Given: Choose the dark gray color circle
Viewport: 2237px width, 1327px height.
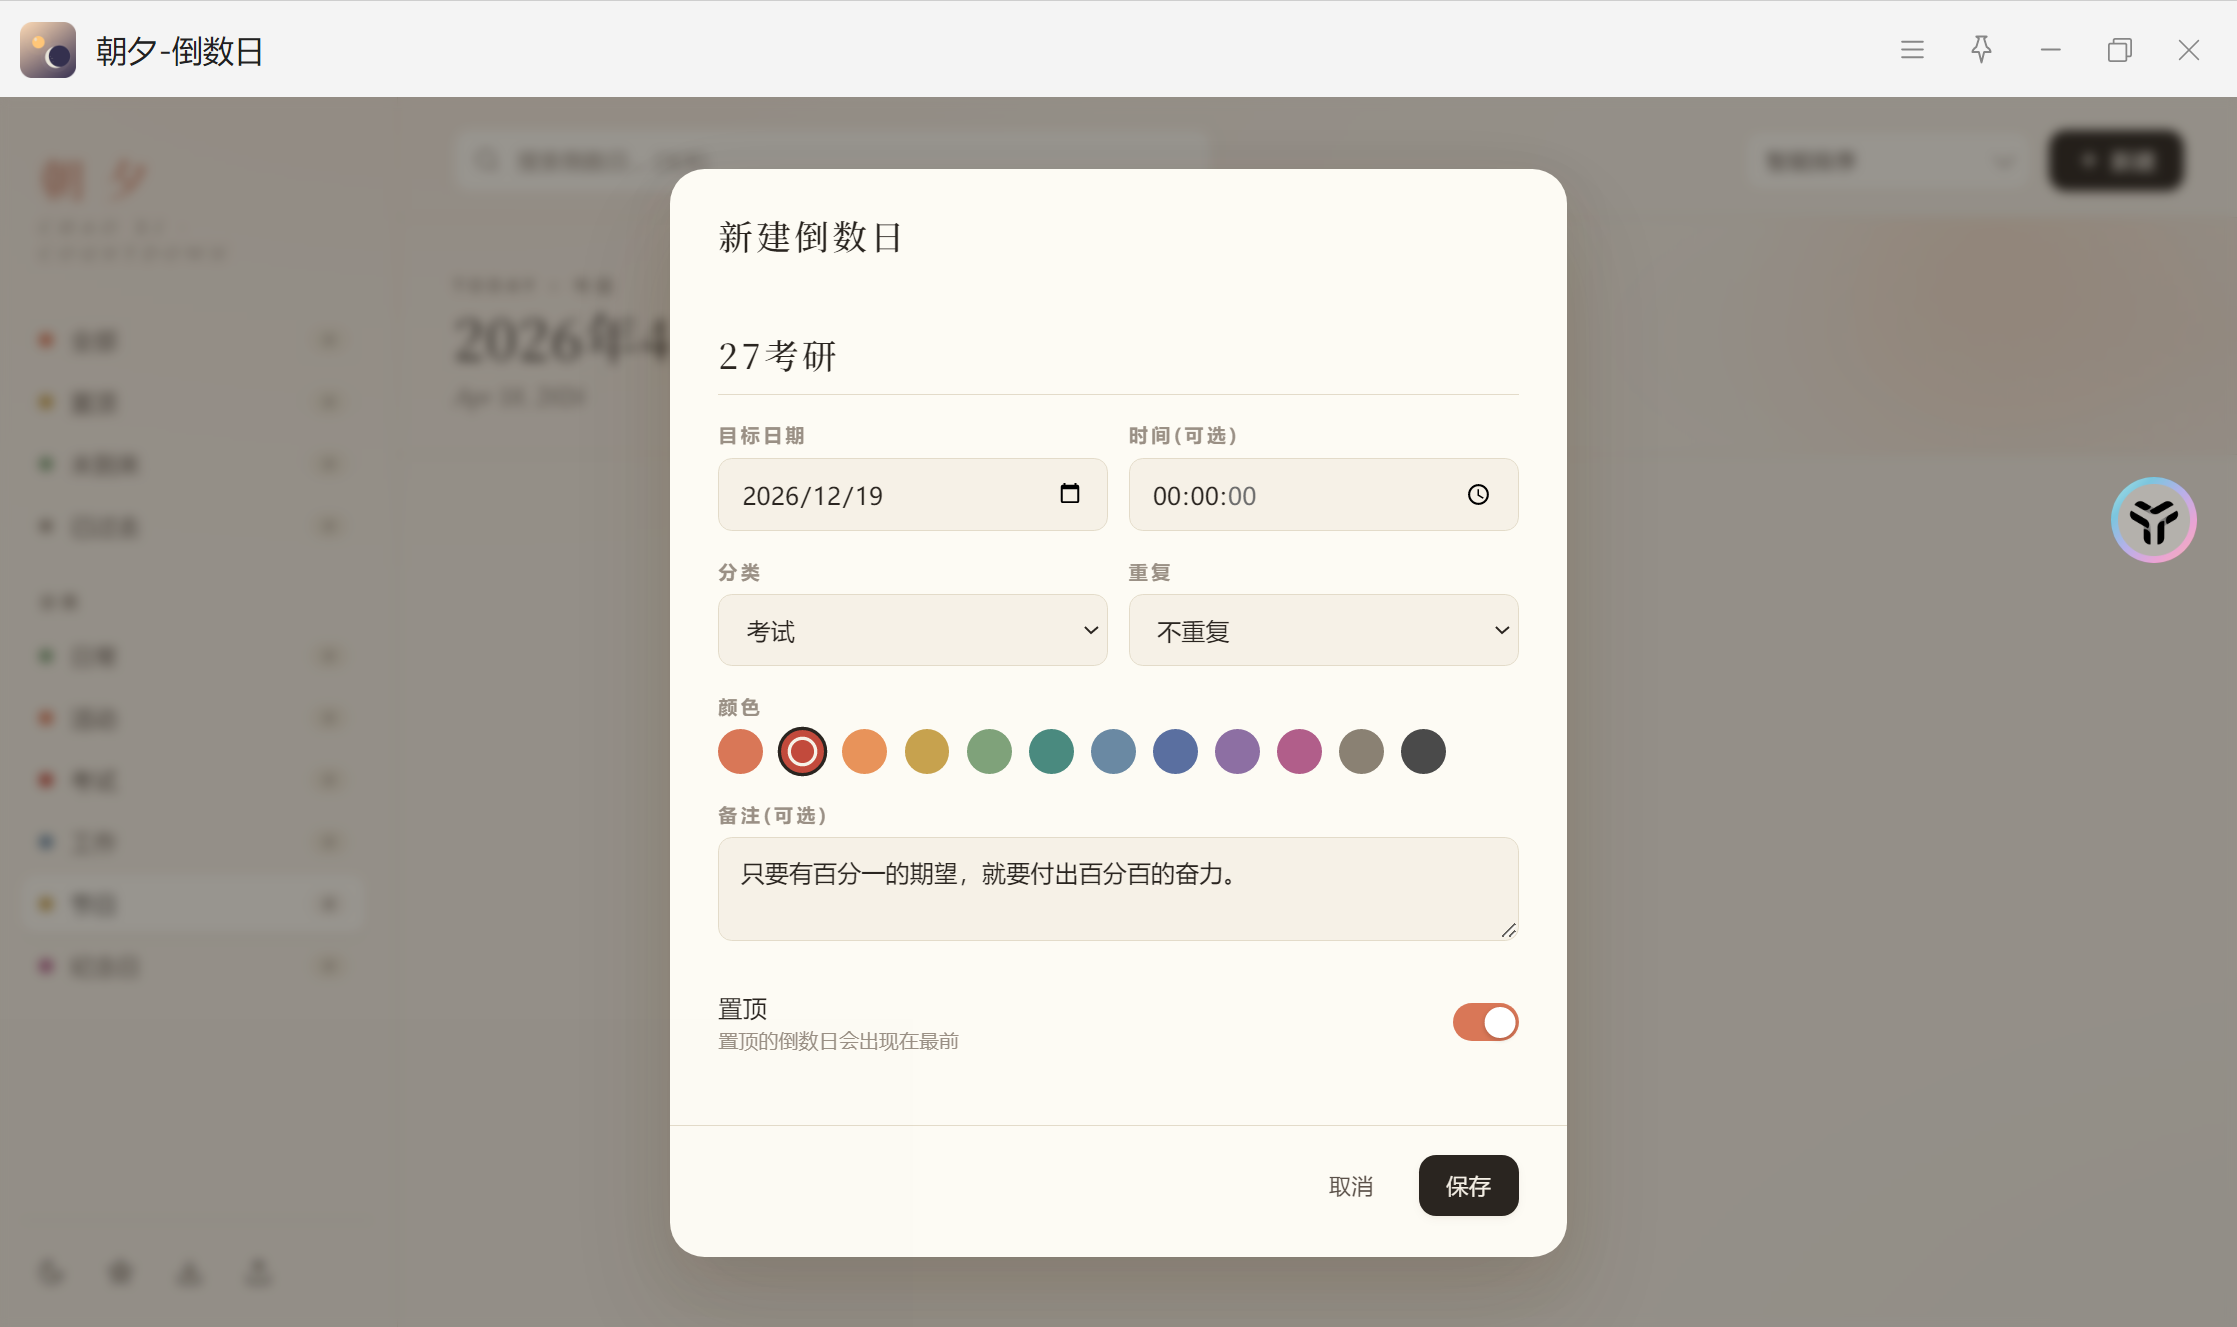Looking at the screenshot, I should pyautogui.click(x=1423, y=752).
